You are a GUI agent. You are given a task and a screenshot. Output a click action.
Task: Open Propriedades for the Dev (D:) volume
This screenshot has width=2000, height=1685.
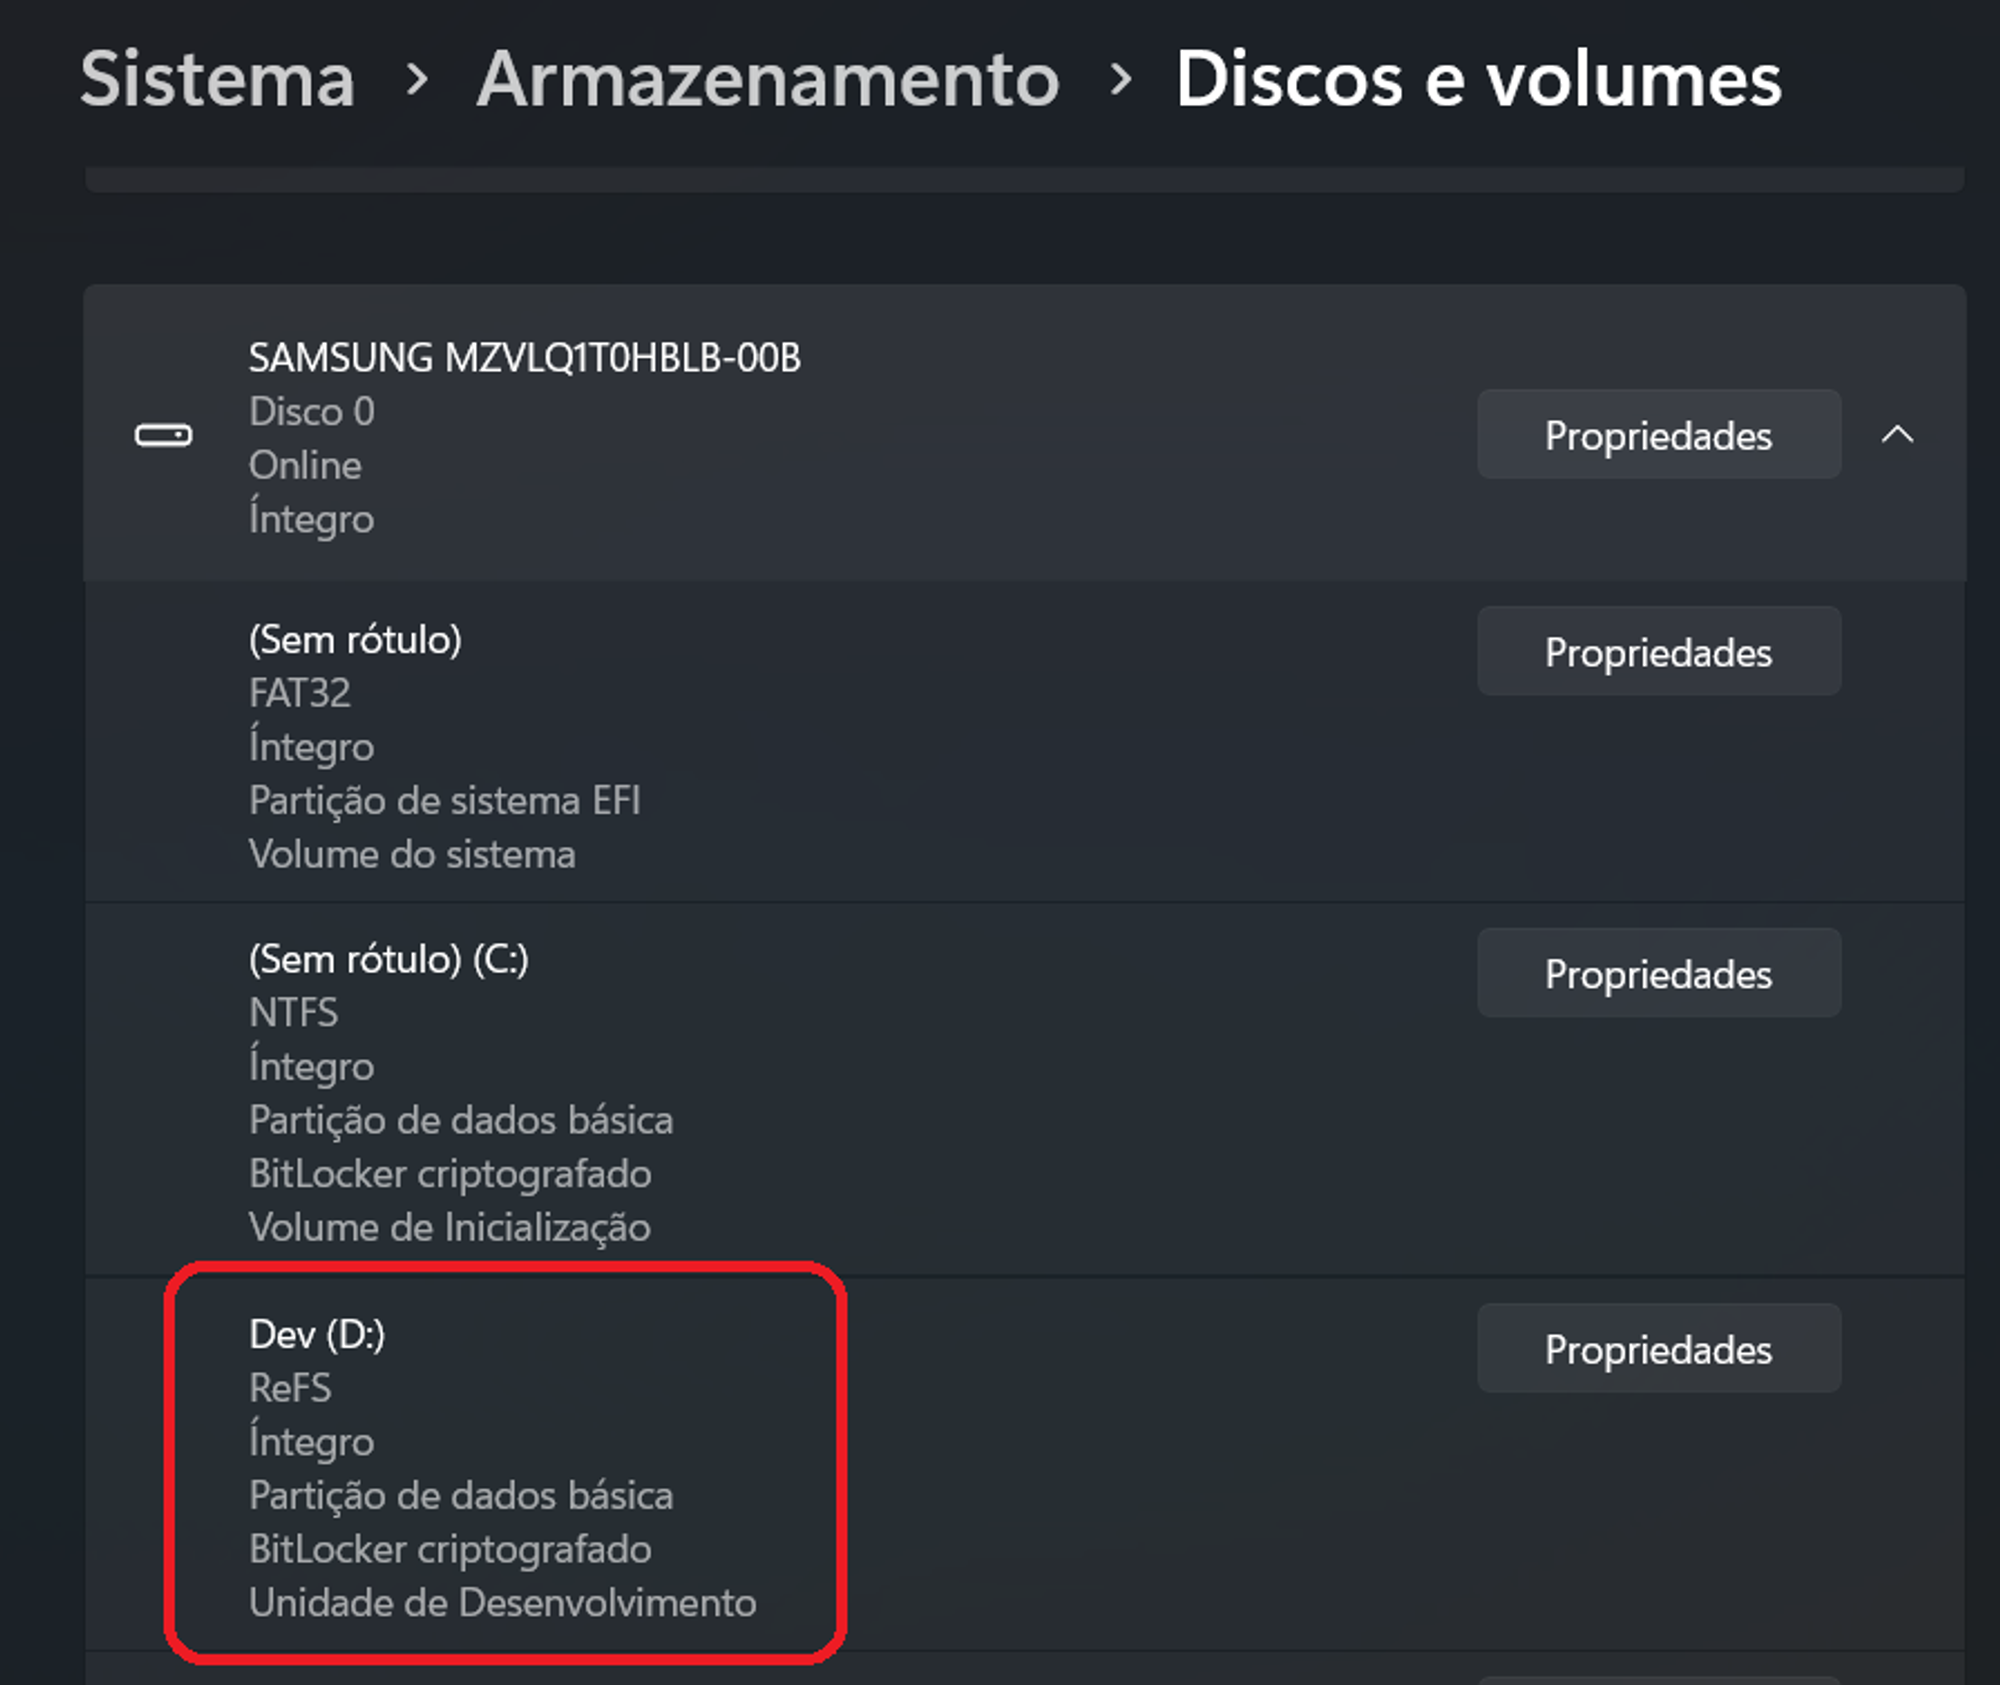[1657, 1348]
